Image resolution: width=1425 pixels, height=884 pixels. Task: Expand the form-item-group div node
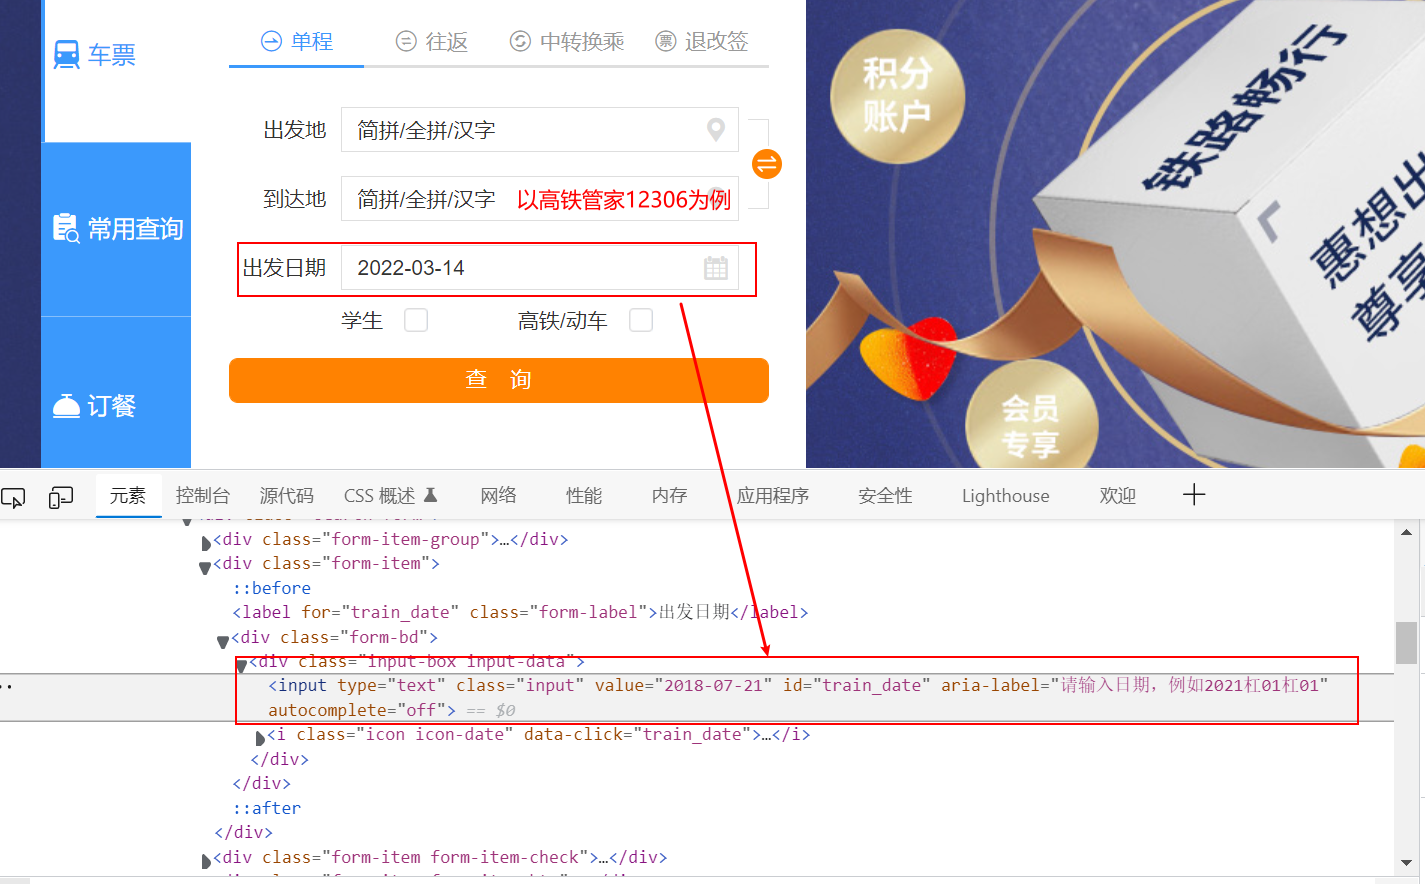point(206,542)
